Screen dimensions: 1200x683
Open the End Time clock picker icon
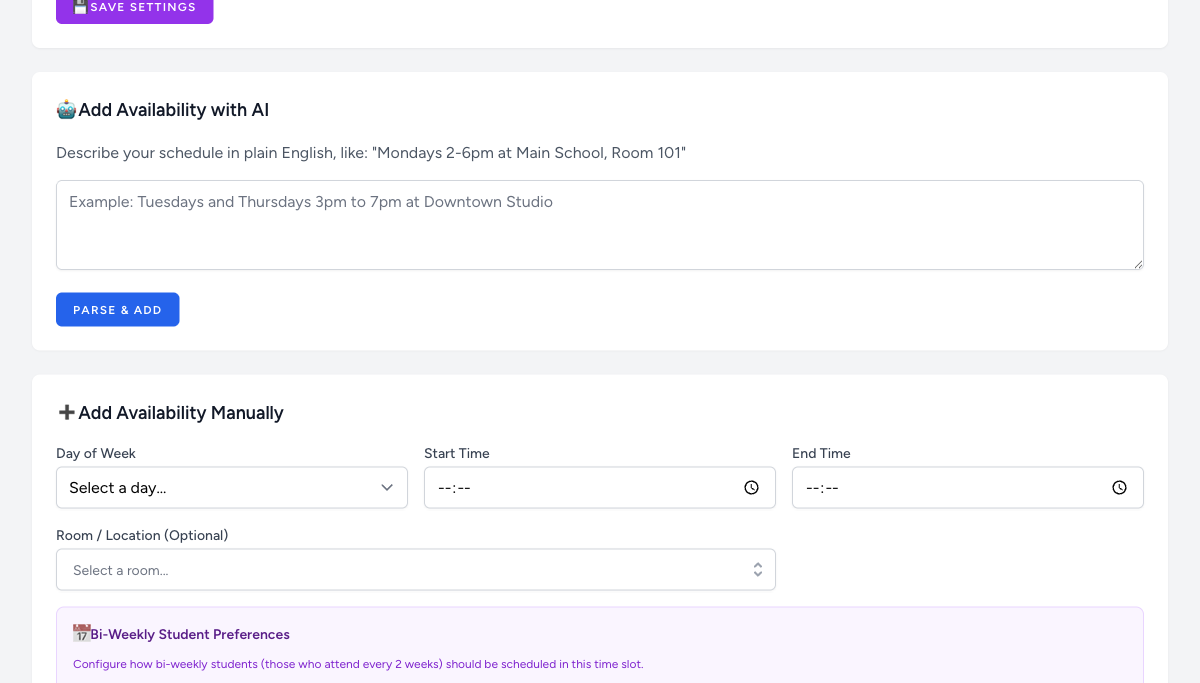click(1119, 488)
